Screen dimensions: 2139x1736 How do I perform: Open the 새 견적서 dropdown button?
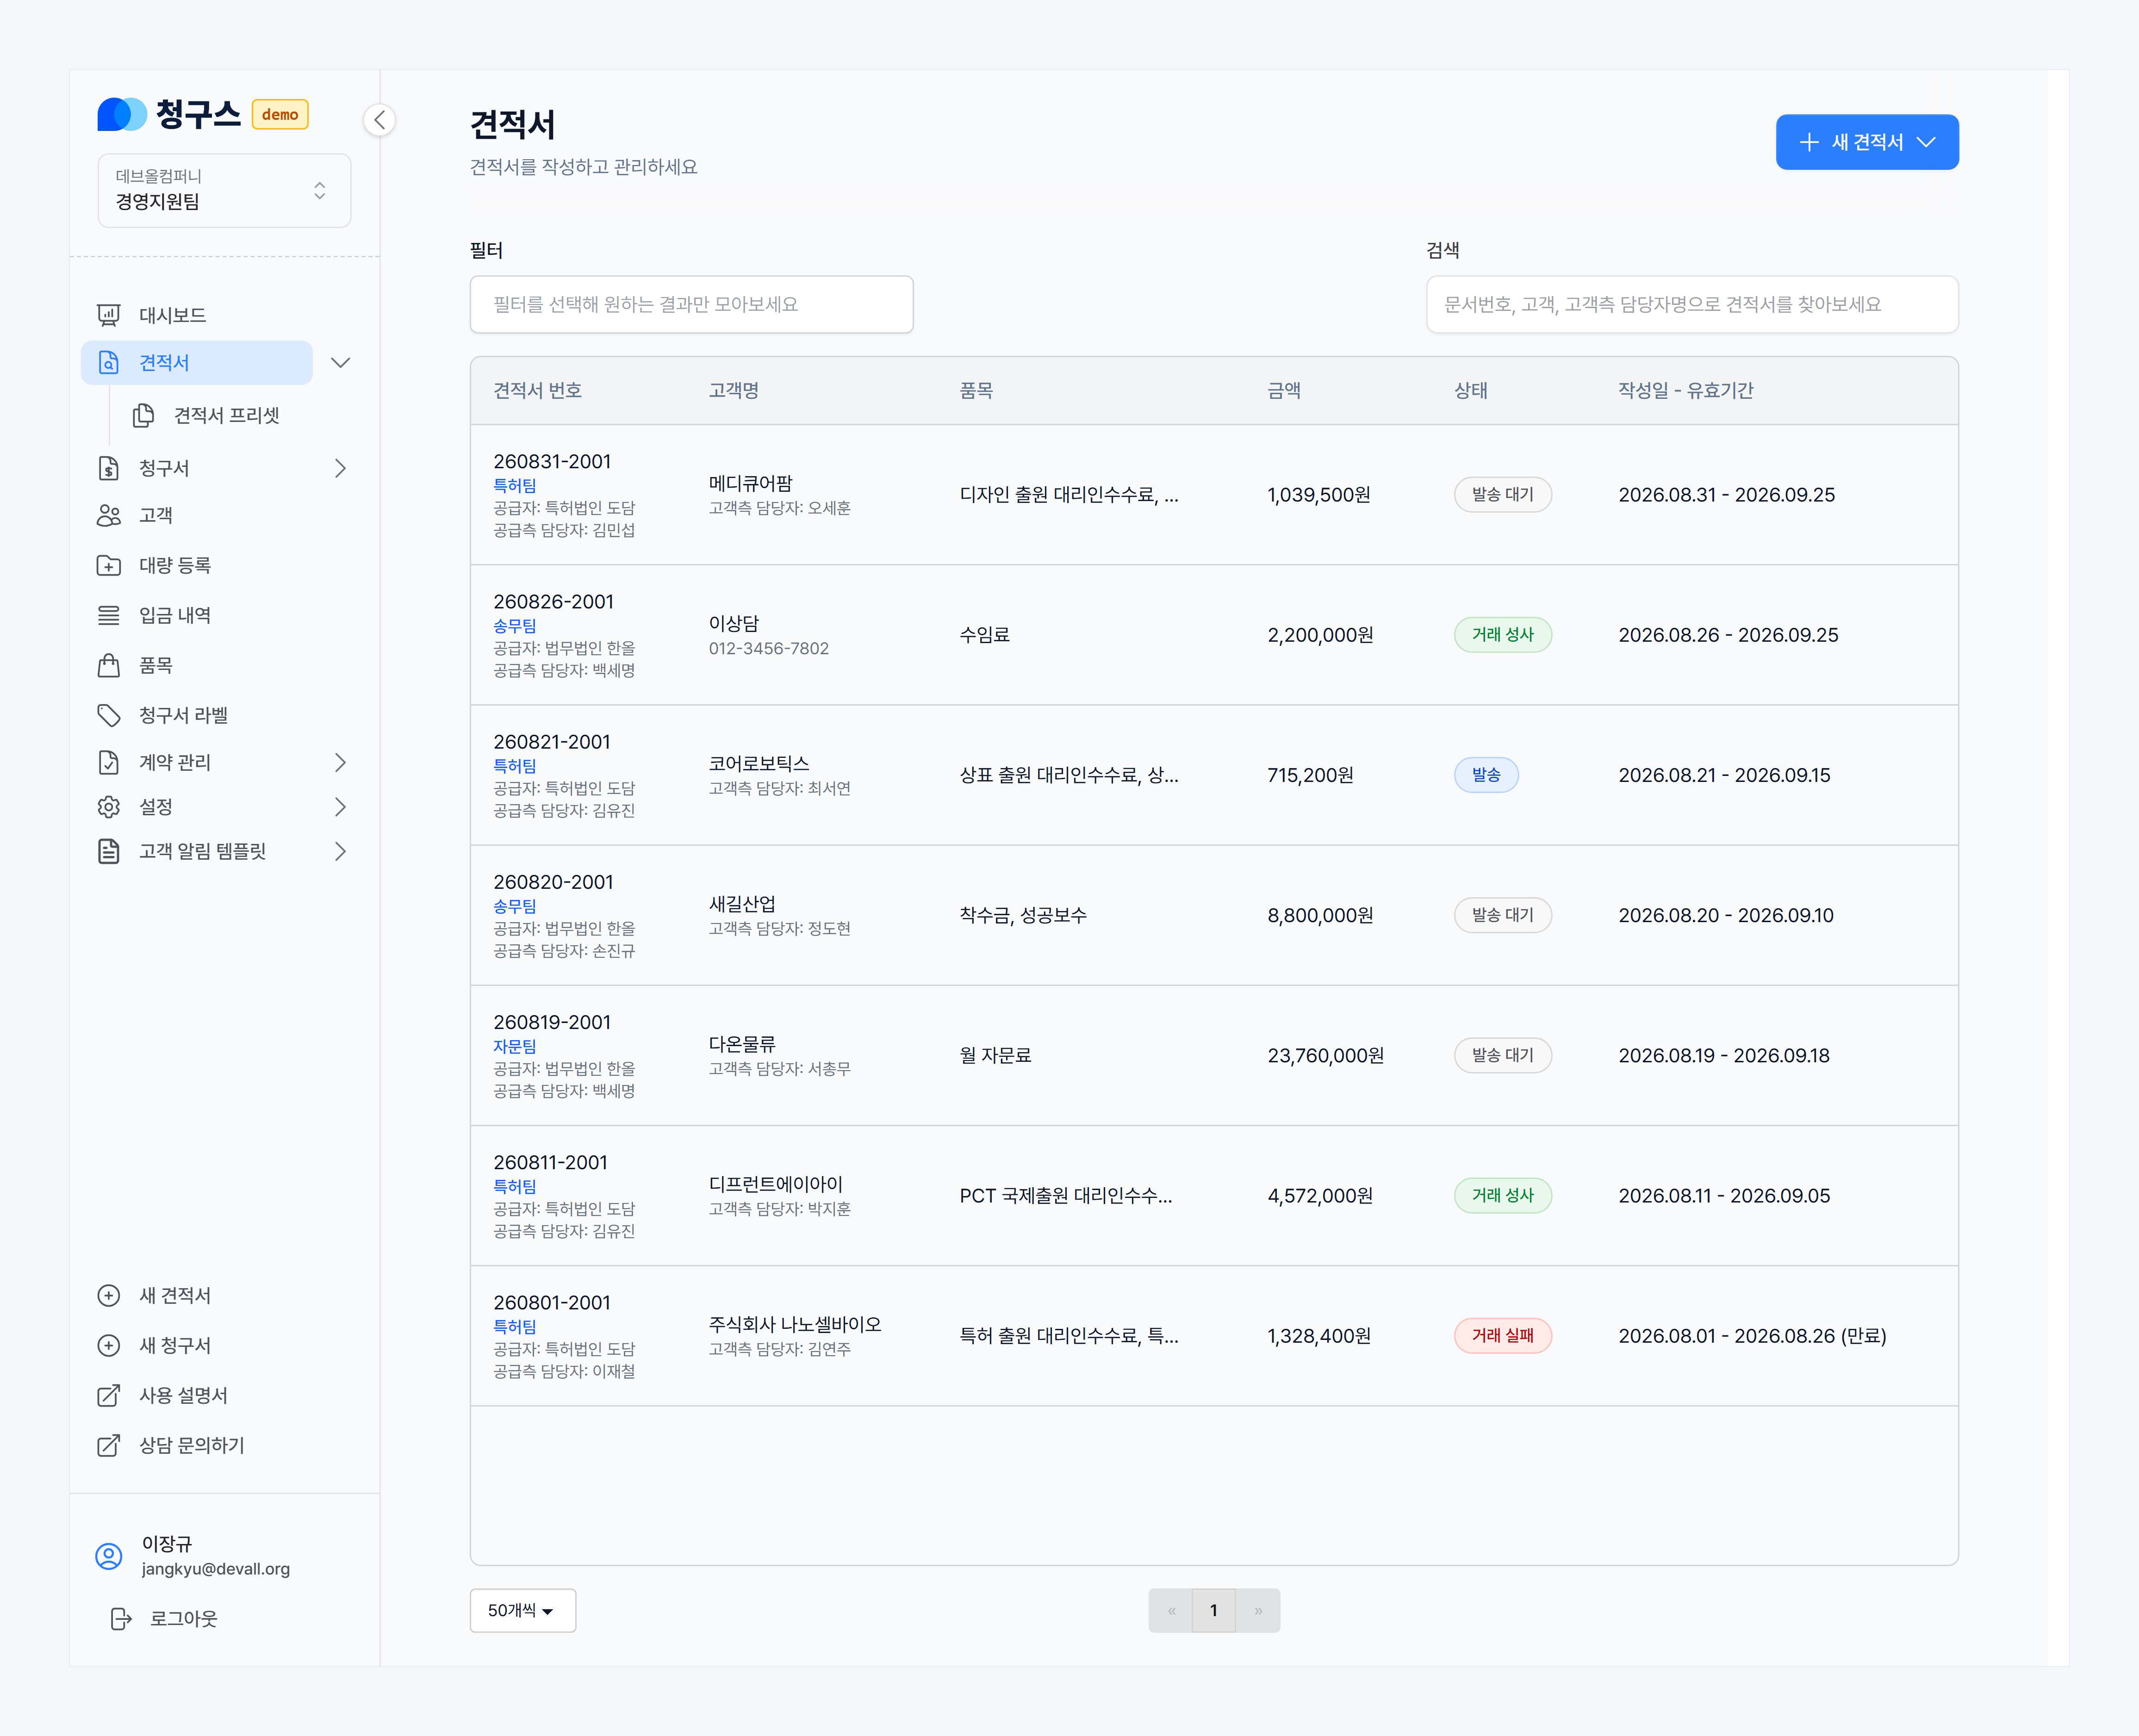click(1866, 142)
